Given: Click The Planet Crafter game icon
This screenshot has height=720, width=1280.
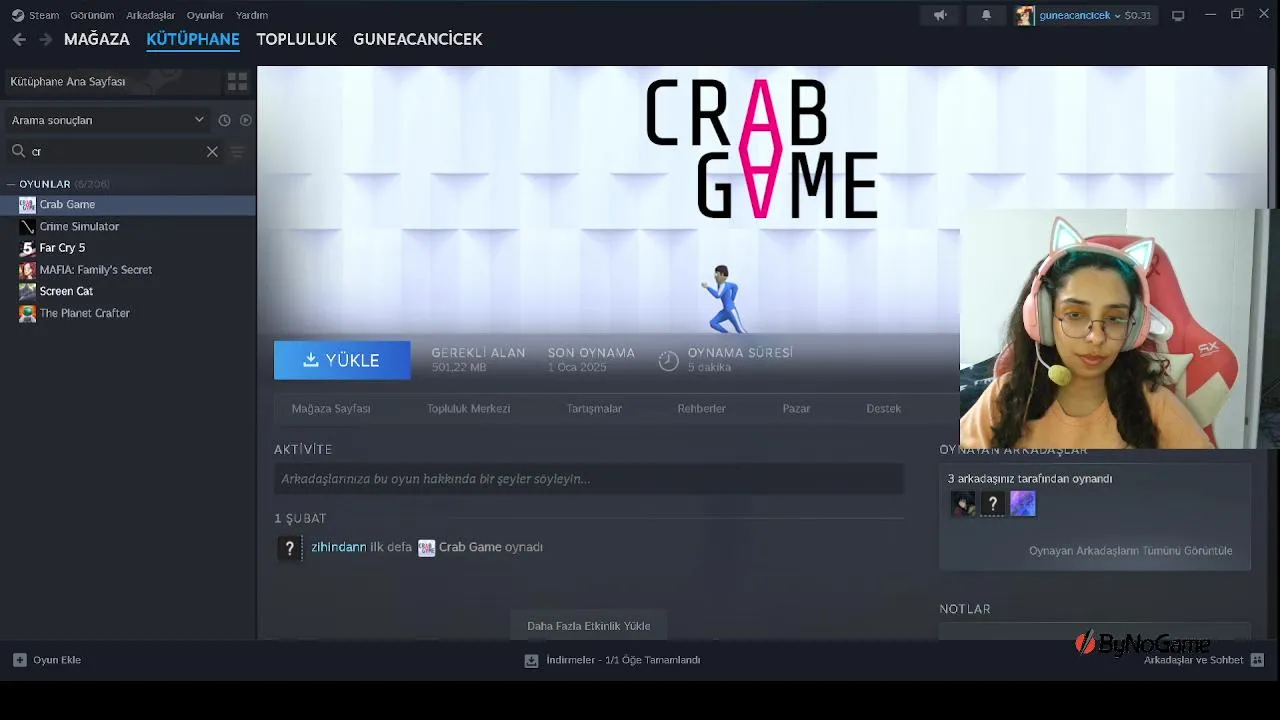Looking at the screenshot, I should tap(27, 313).
